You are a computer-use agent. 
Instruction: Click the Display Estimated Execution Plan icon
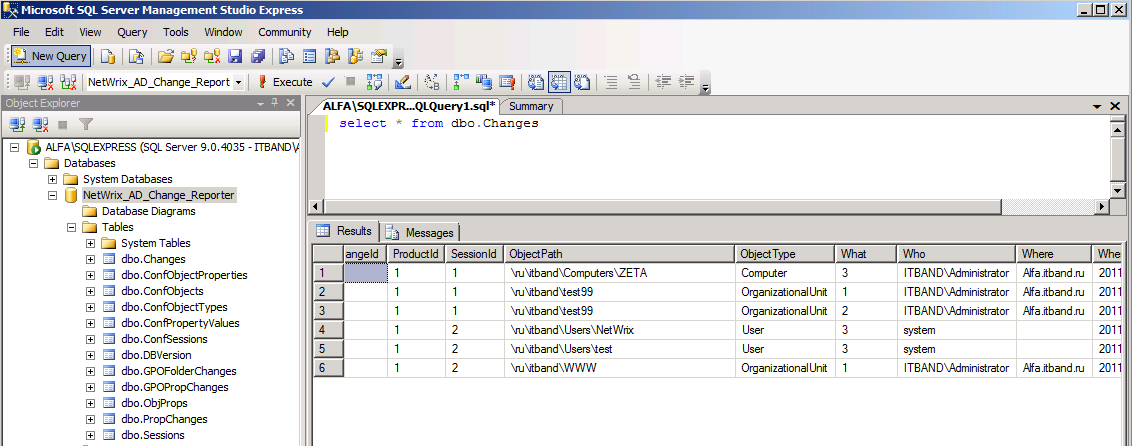click(374, 82)
